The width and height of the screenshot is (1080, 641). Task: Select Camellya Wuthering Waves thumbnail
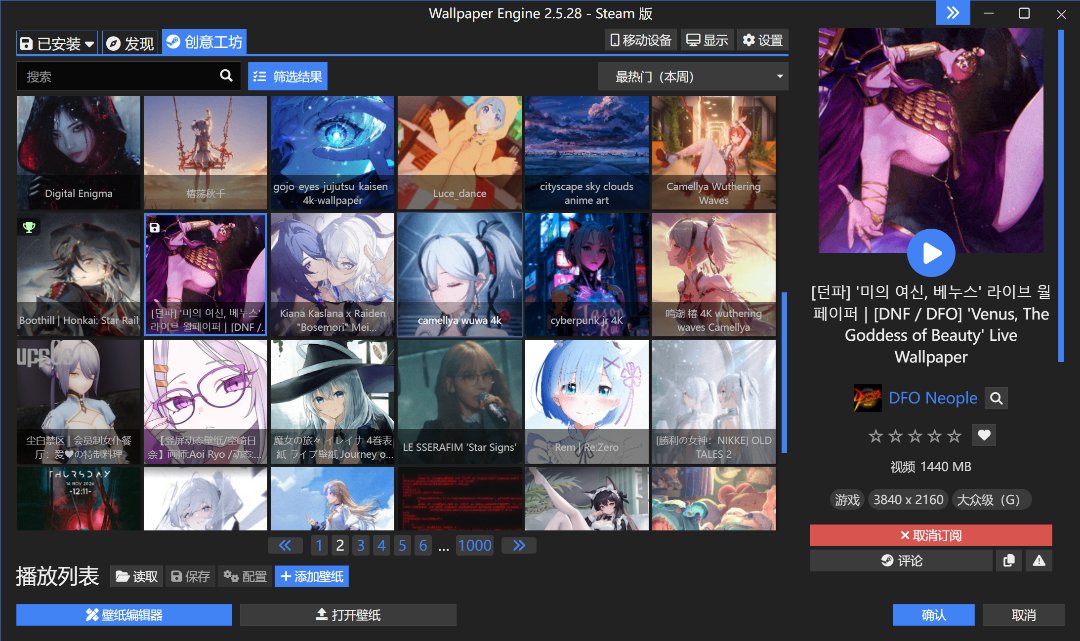[x=714, y=152]
